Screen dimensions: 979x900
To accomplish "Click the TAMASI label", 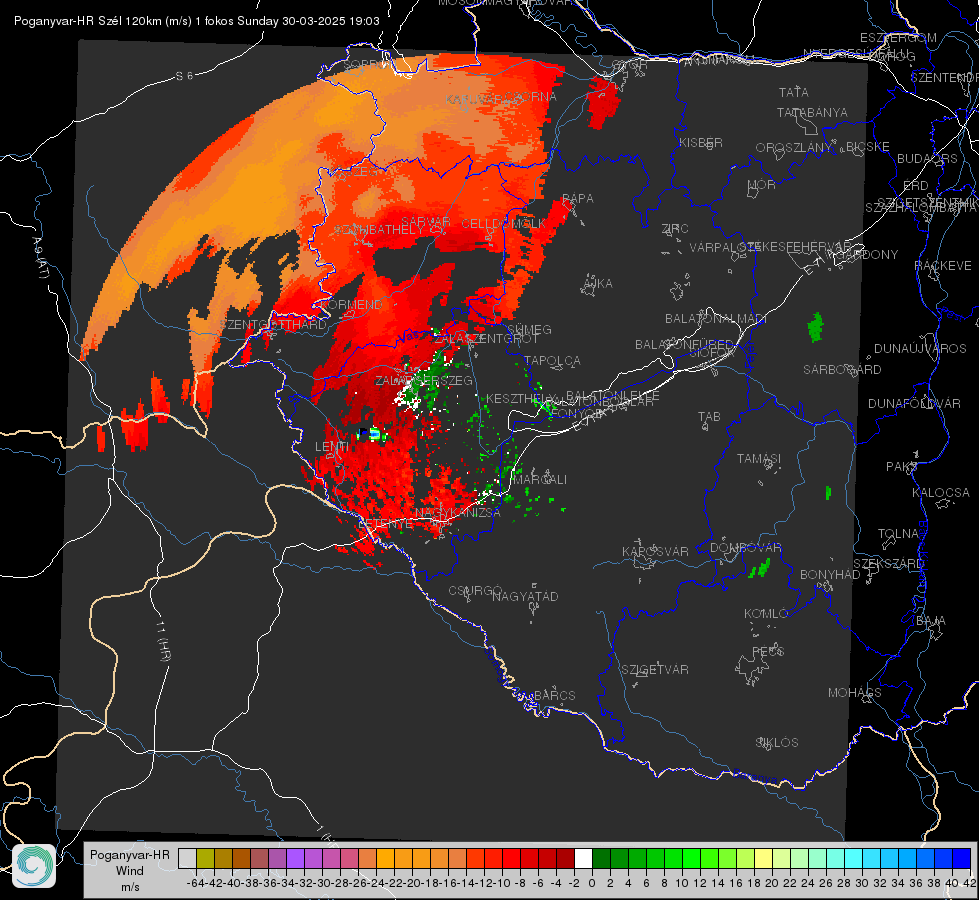I will [x=759, y=458].
